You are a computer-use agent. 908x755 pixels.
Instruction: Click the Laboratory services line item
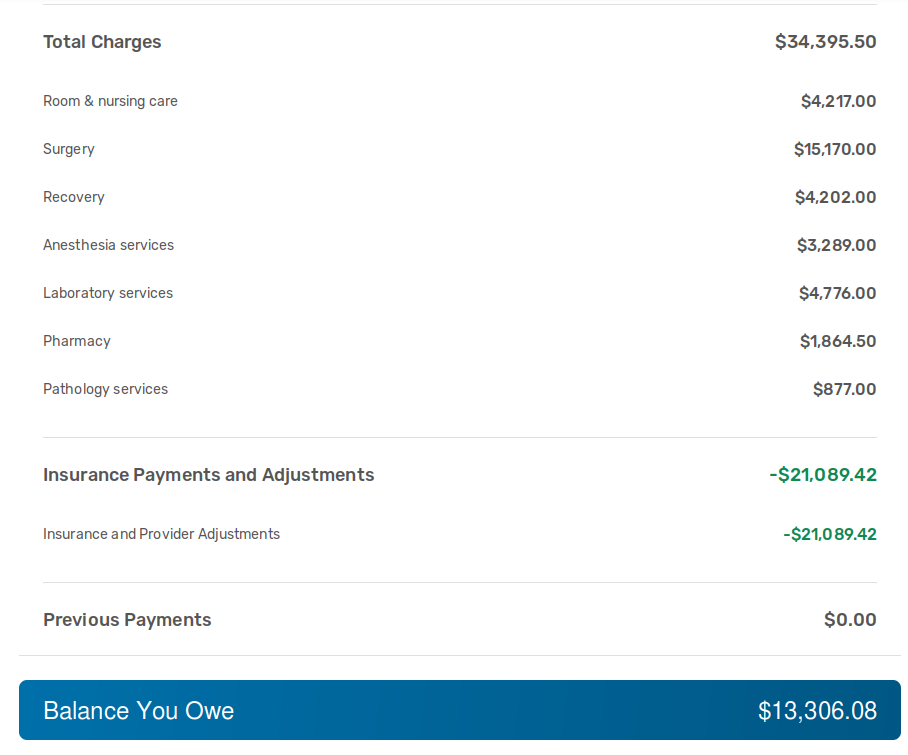pyautogui.click(x=108, y=293)
